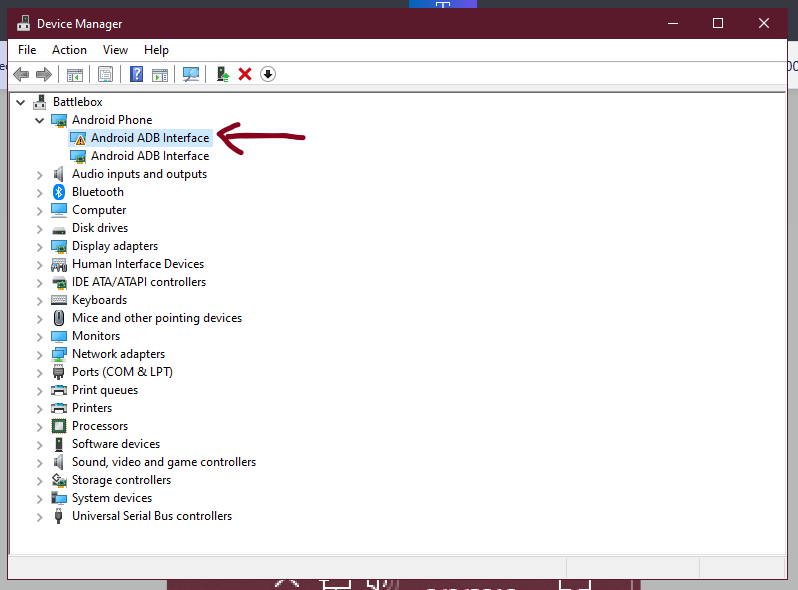Image resolution: width=798 pixels, height=590 pixels.
Task: Select the Mice and other pointing devices label
Action: pos(157,318)
